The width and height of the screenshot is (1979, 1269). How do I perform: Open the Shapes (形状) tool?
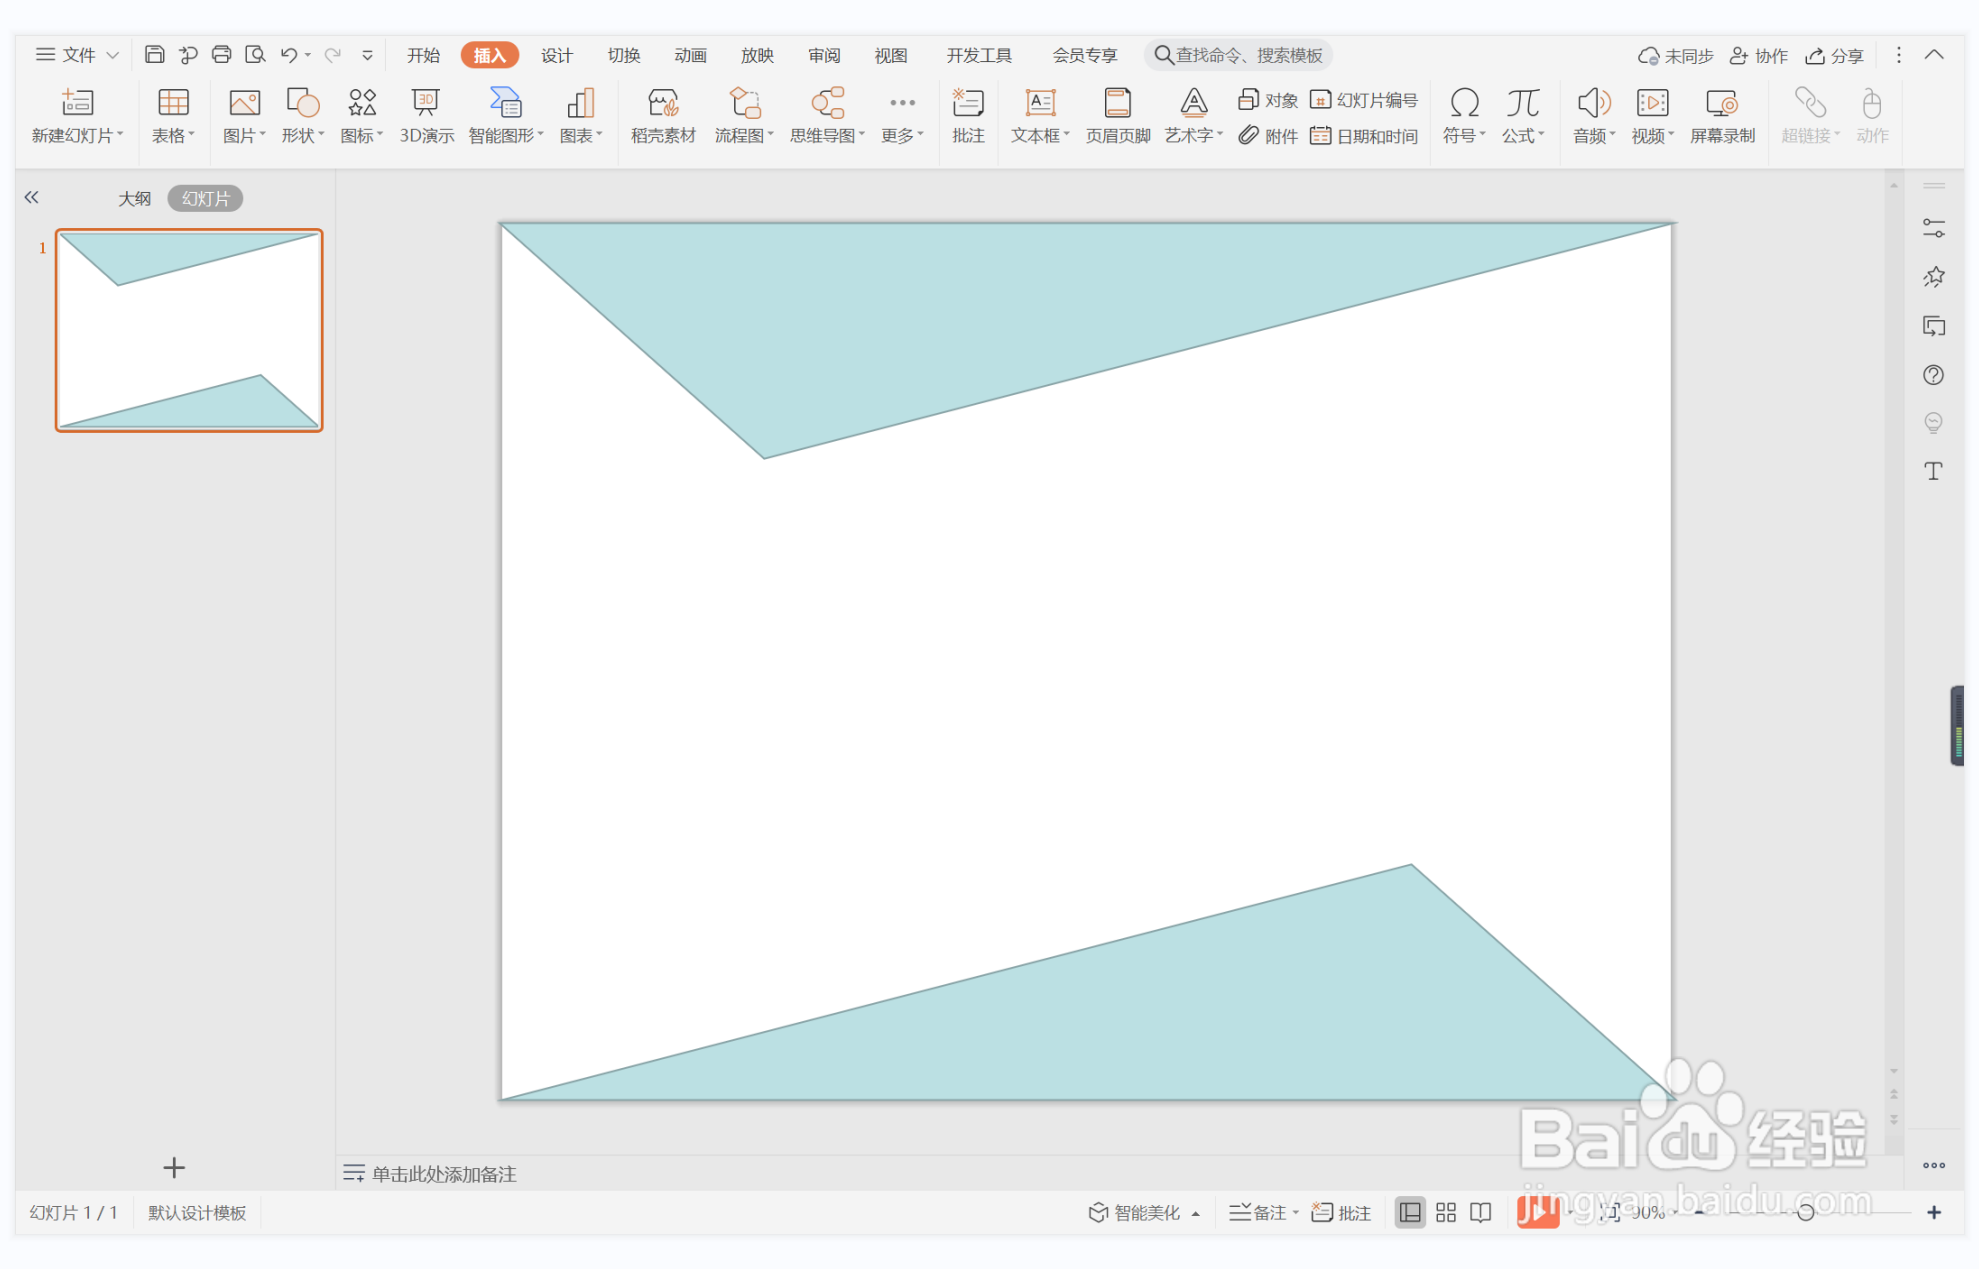[302, 116]
